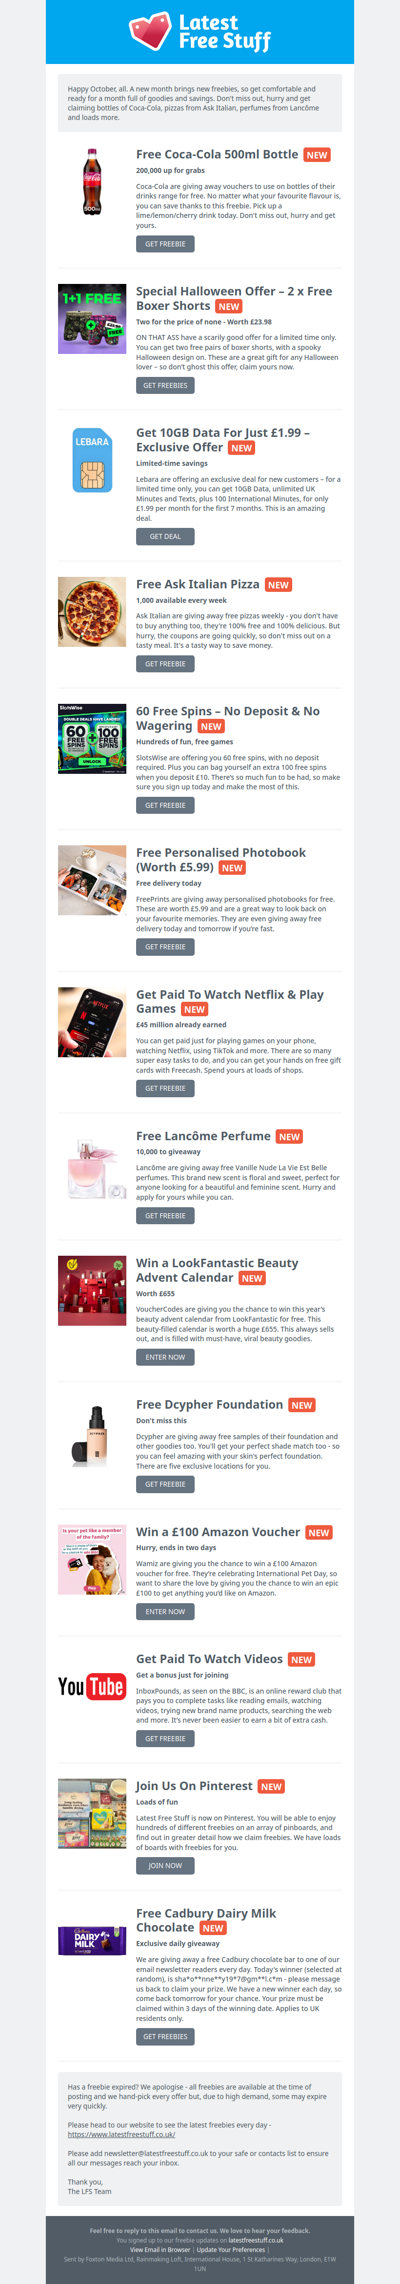
Task: Click the JOIN NOW Pinterest button
Action: click(165, 1865)
